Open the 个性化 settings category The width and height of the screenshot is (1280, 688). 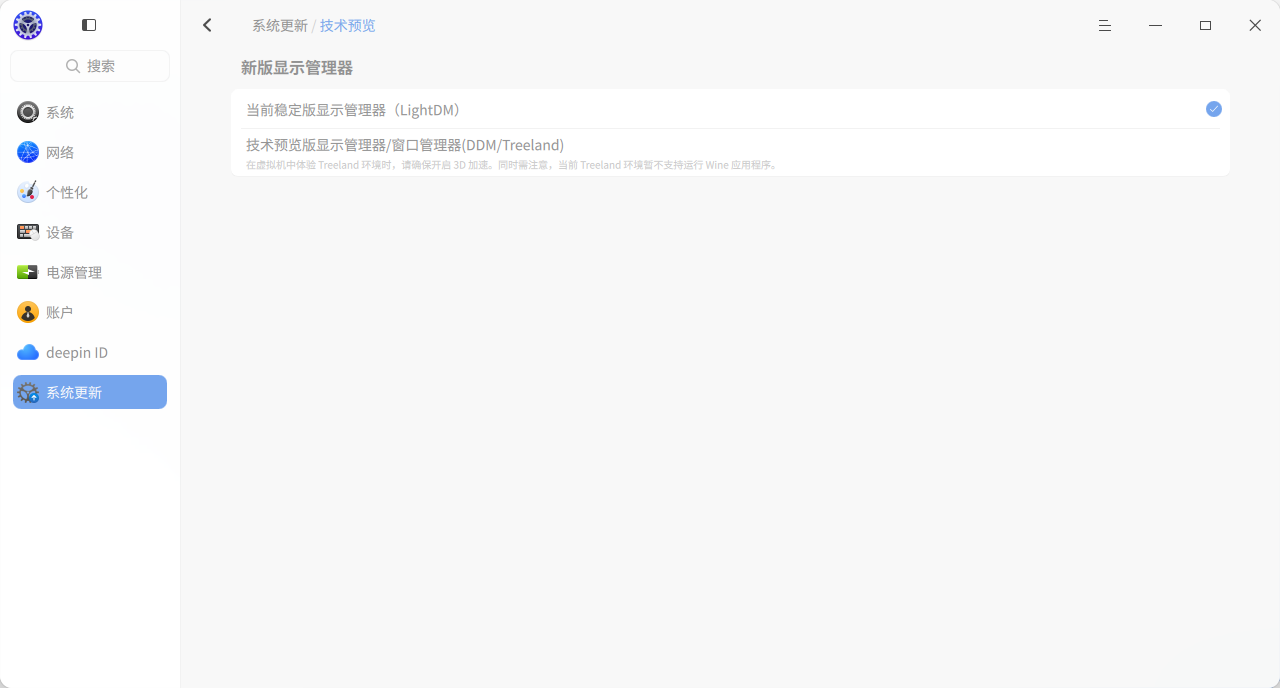coord(90,192)
